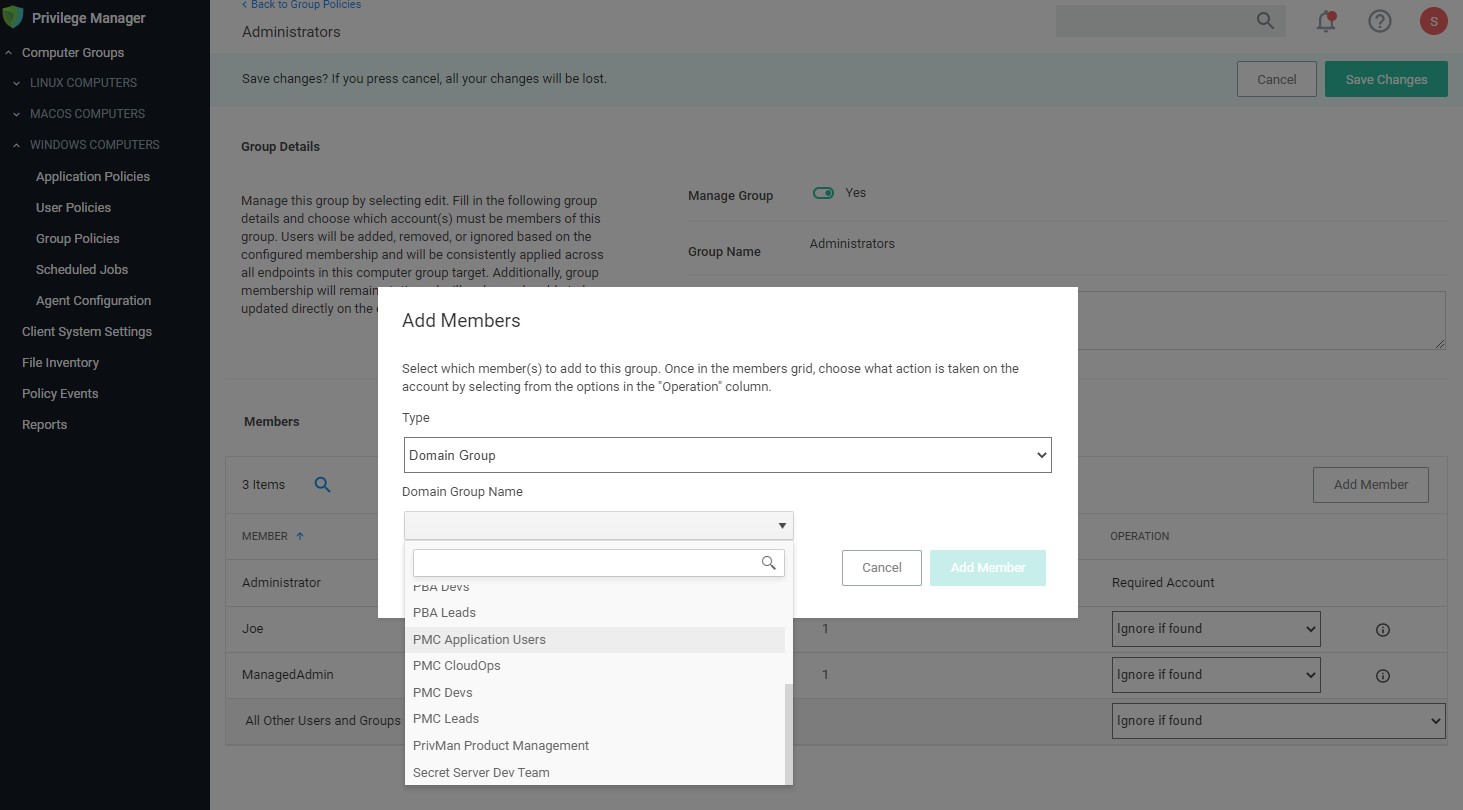Click the Privilege Manager shield logo
This screenshot has height=810, width=1463.
click(x=13, y=17)
